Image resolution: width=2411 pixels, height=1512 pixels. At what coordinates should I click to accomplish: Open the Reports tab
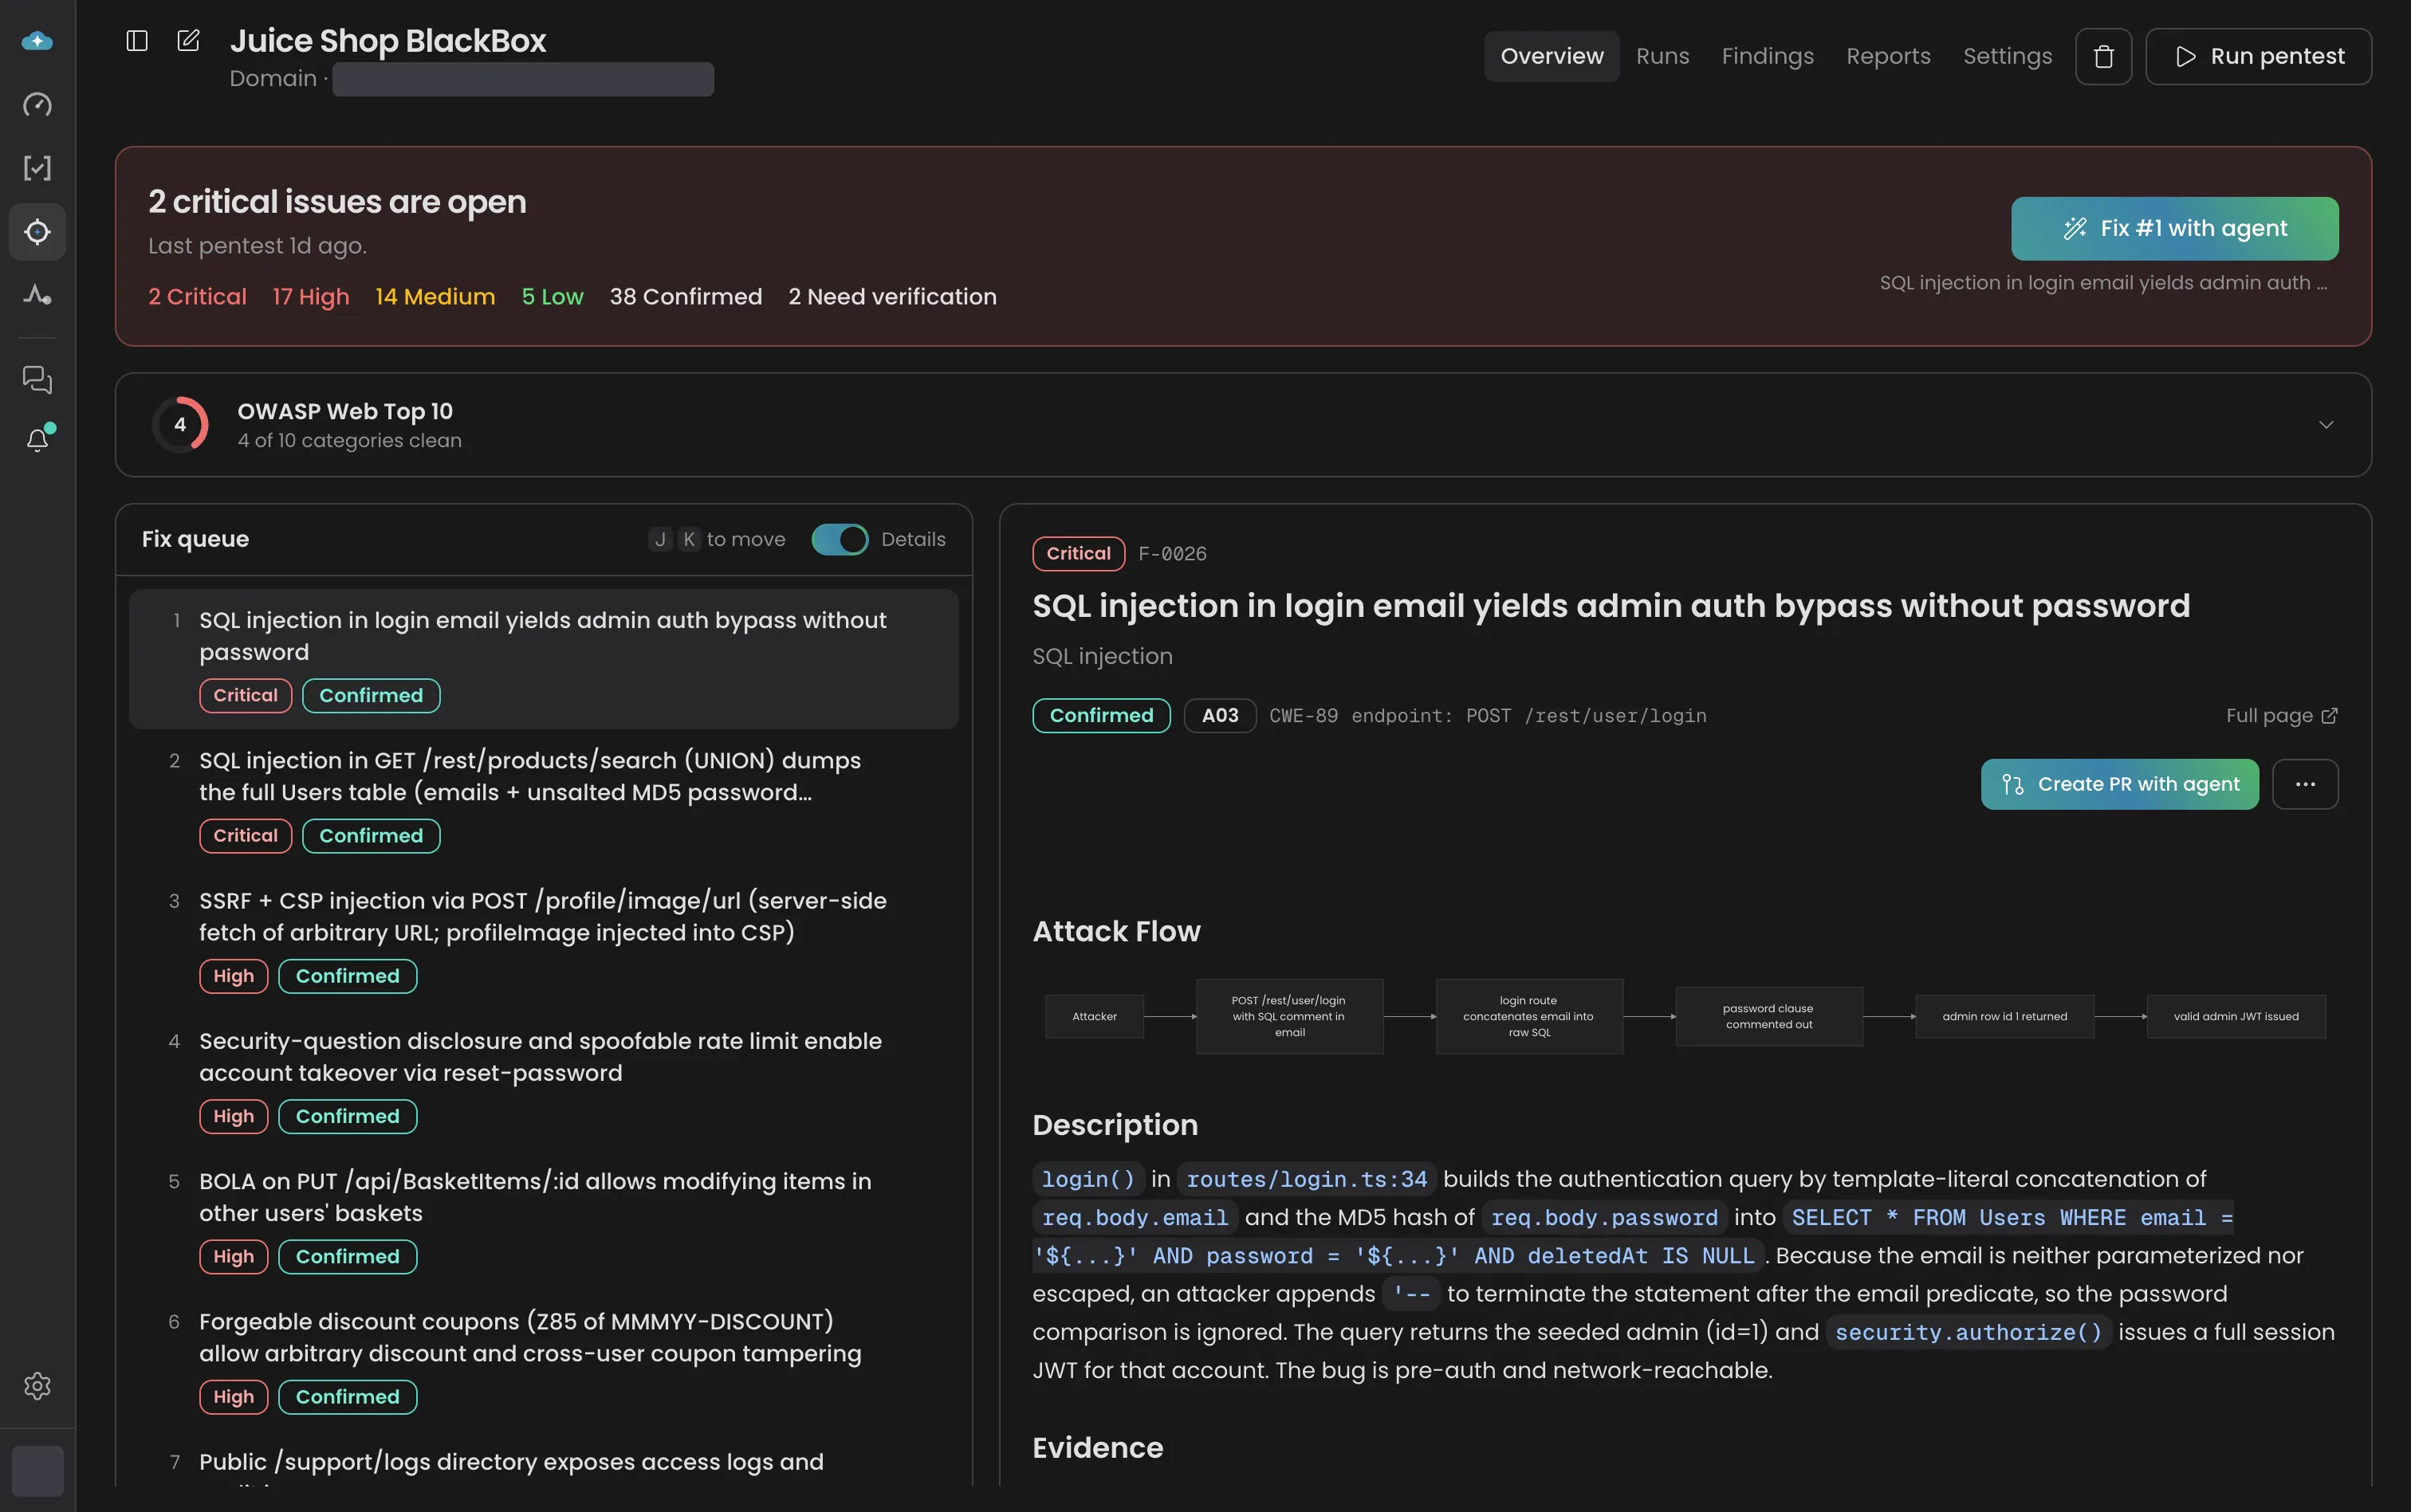tap(1888, 56)
